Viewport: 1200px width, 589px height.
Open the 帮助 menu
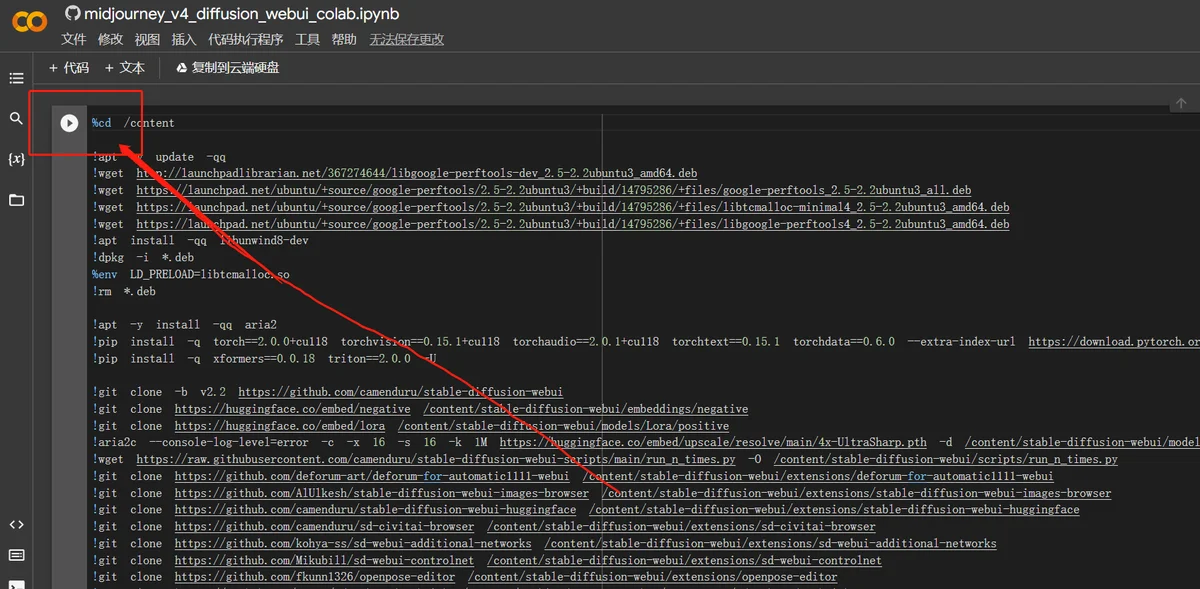tap(344, 39)
